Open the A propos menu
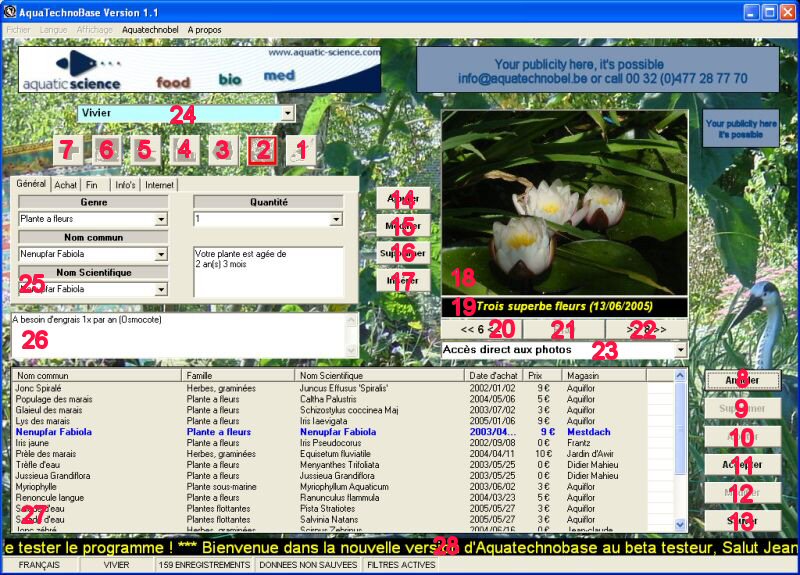The image size is (800, 575). click(205, 30)
